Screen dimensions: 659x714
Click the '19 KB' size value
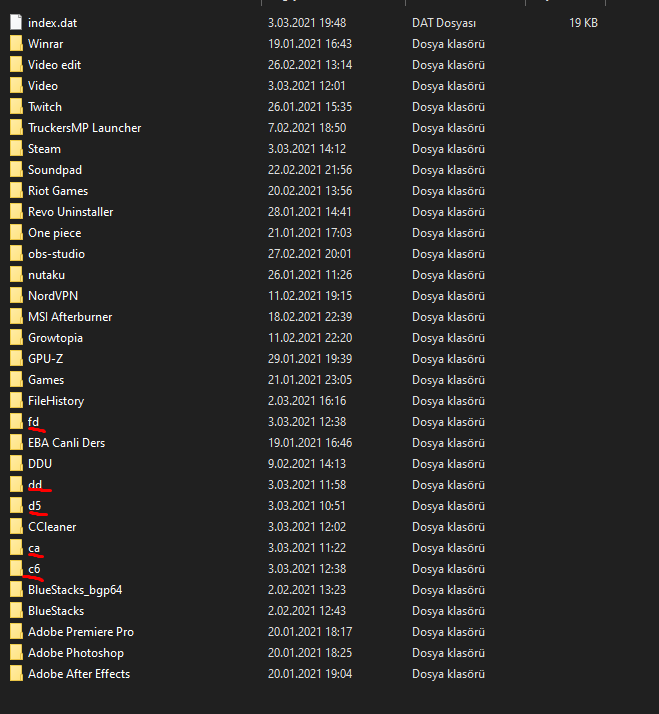[583, 23]
